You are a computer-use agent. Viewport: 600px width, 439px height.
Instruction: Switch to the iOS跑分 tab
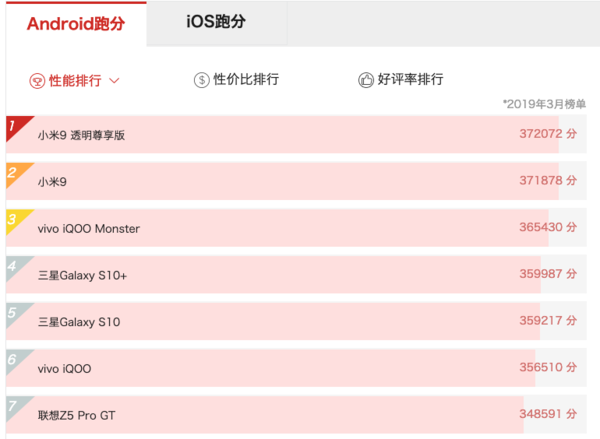[217, 22]
